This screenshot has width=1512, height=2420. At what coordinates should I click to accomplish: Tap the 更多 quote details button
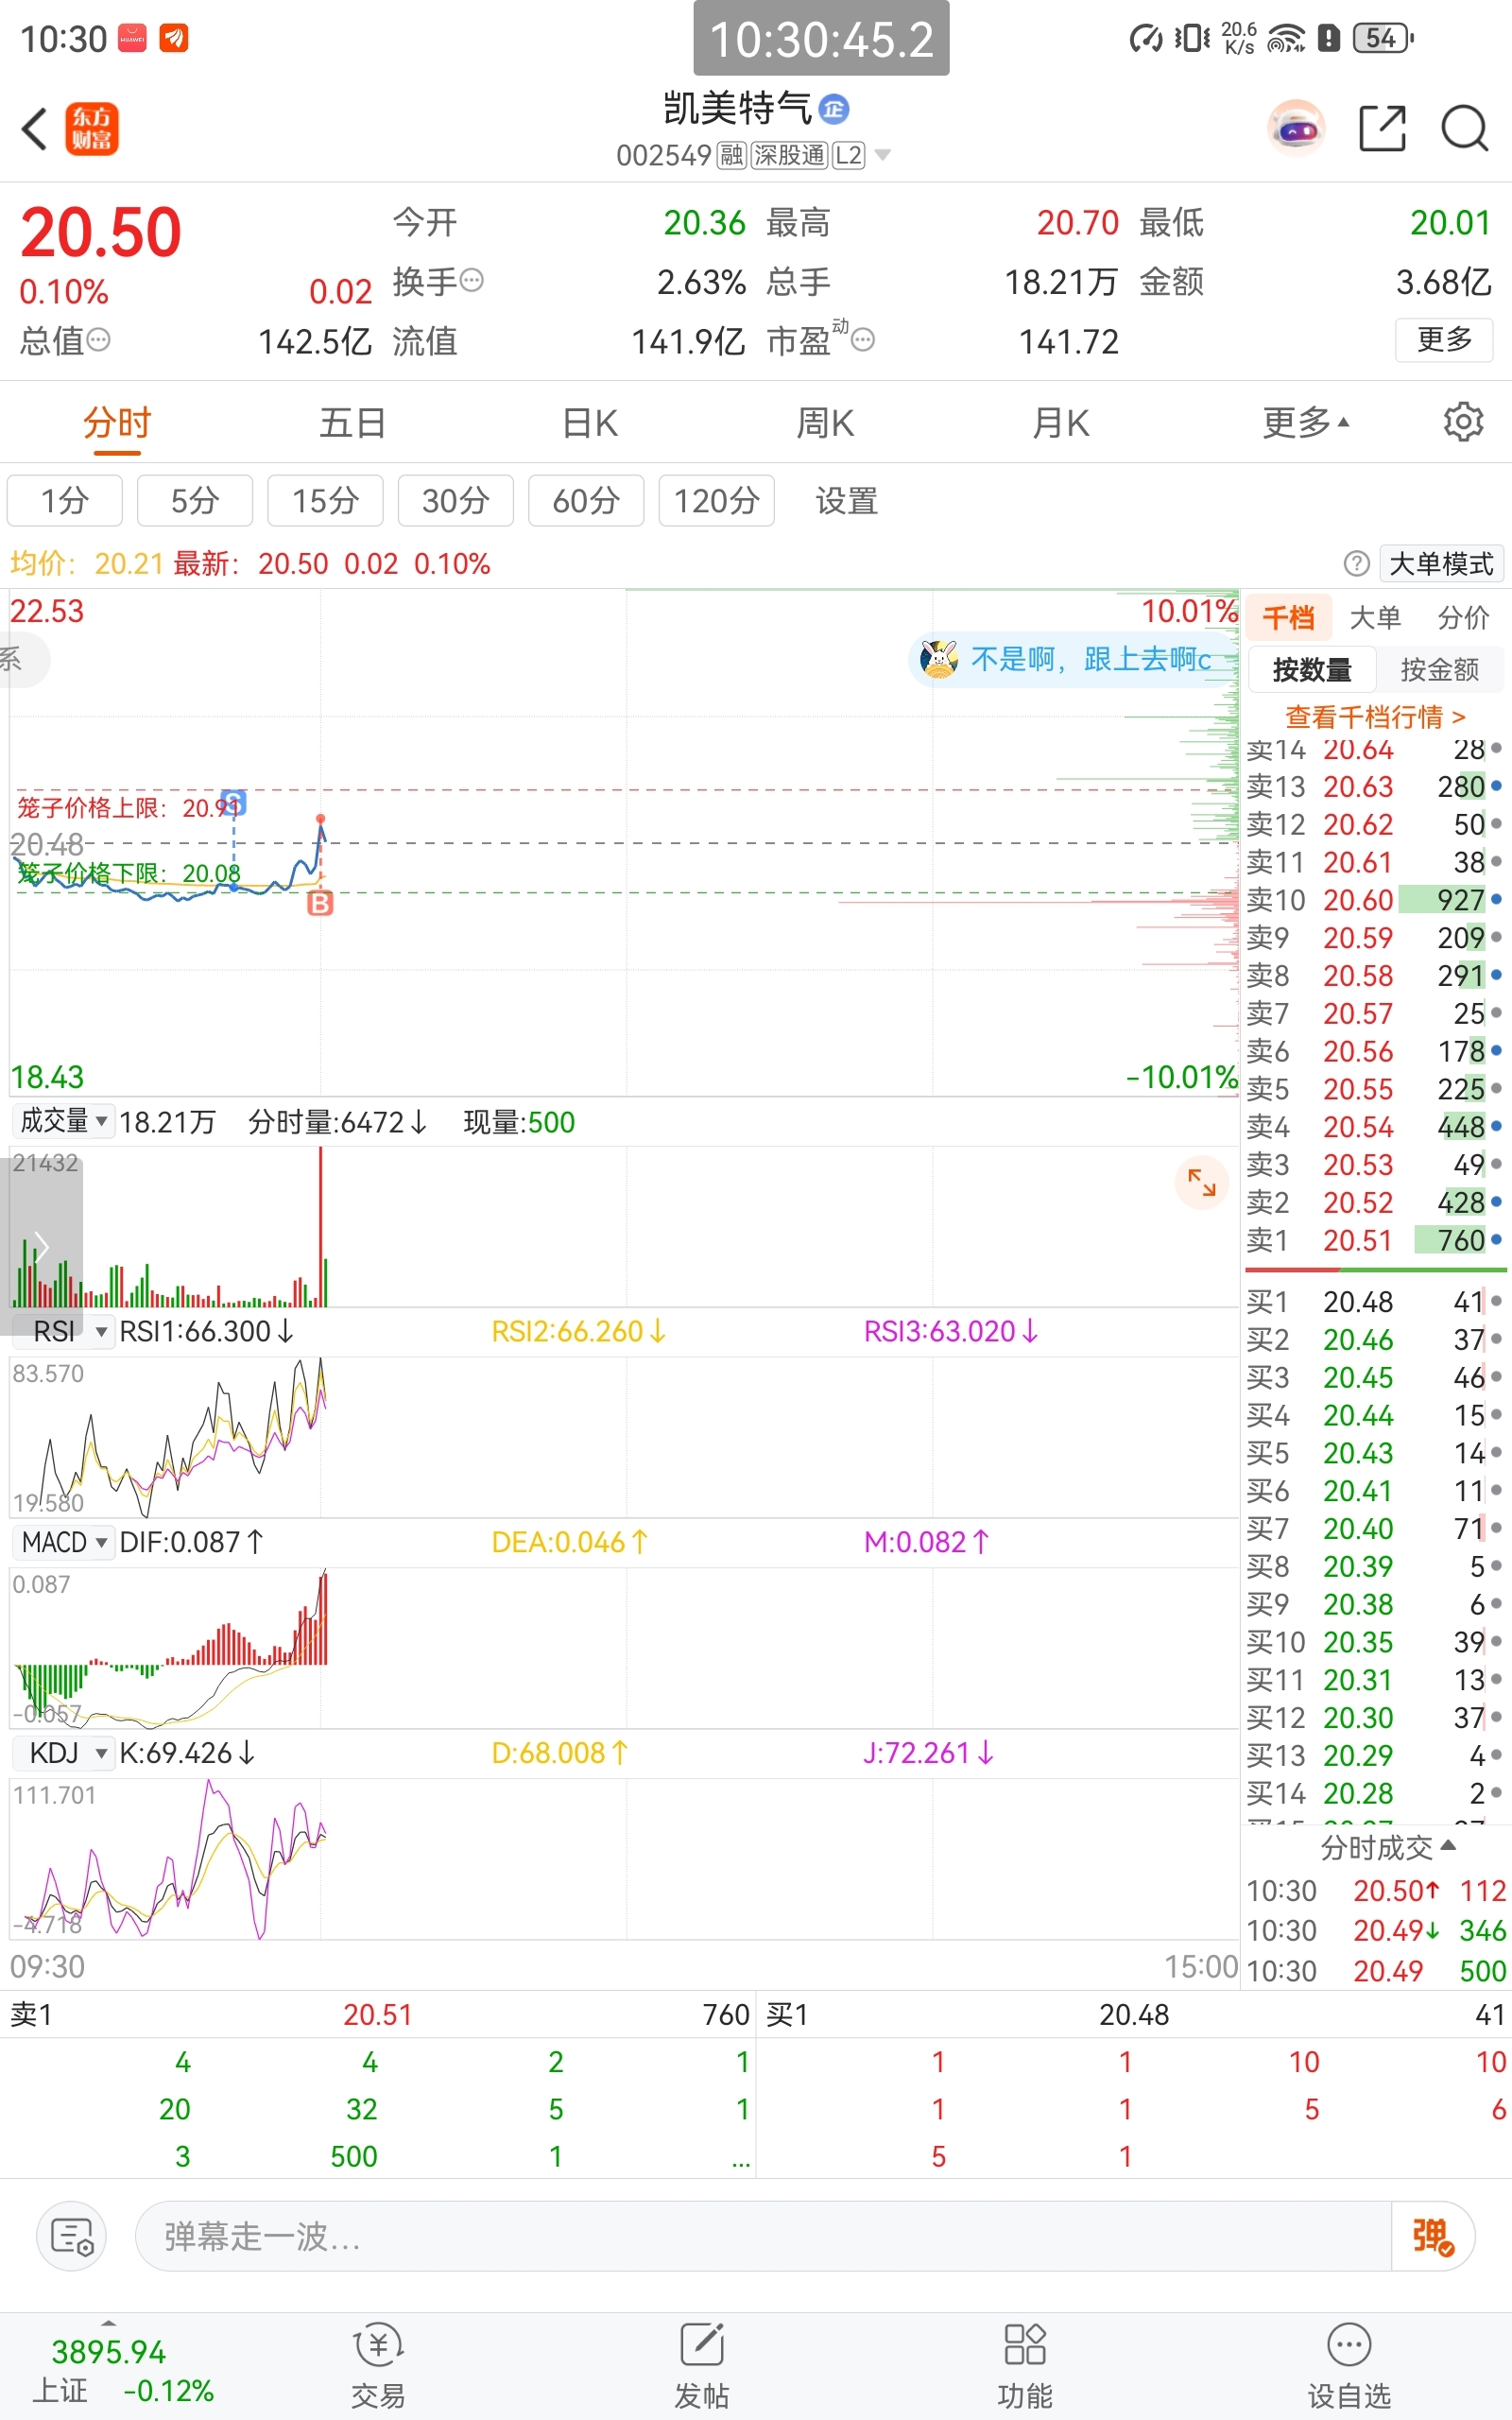1444,340
